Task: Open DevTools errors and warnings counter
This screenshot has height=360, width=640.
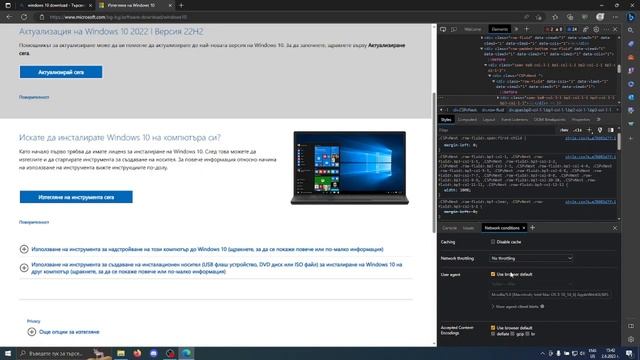Action: (x=554, y=29)
